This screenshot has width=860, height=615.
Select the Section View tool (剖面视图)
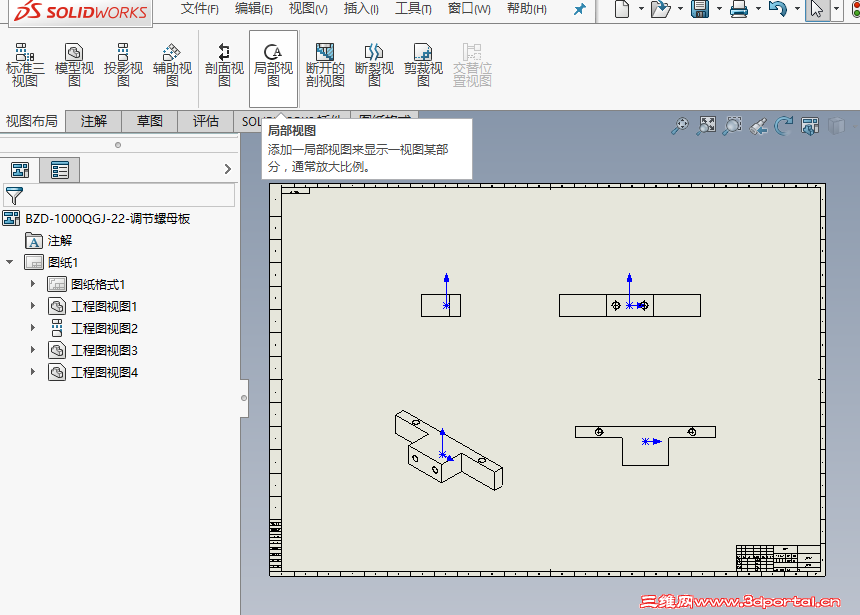(x=224, y=66)
